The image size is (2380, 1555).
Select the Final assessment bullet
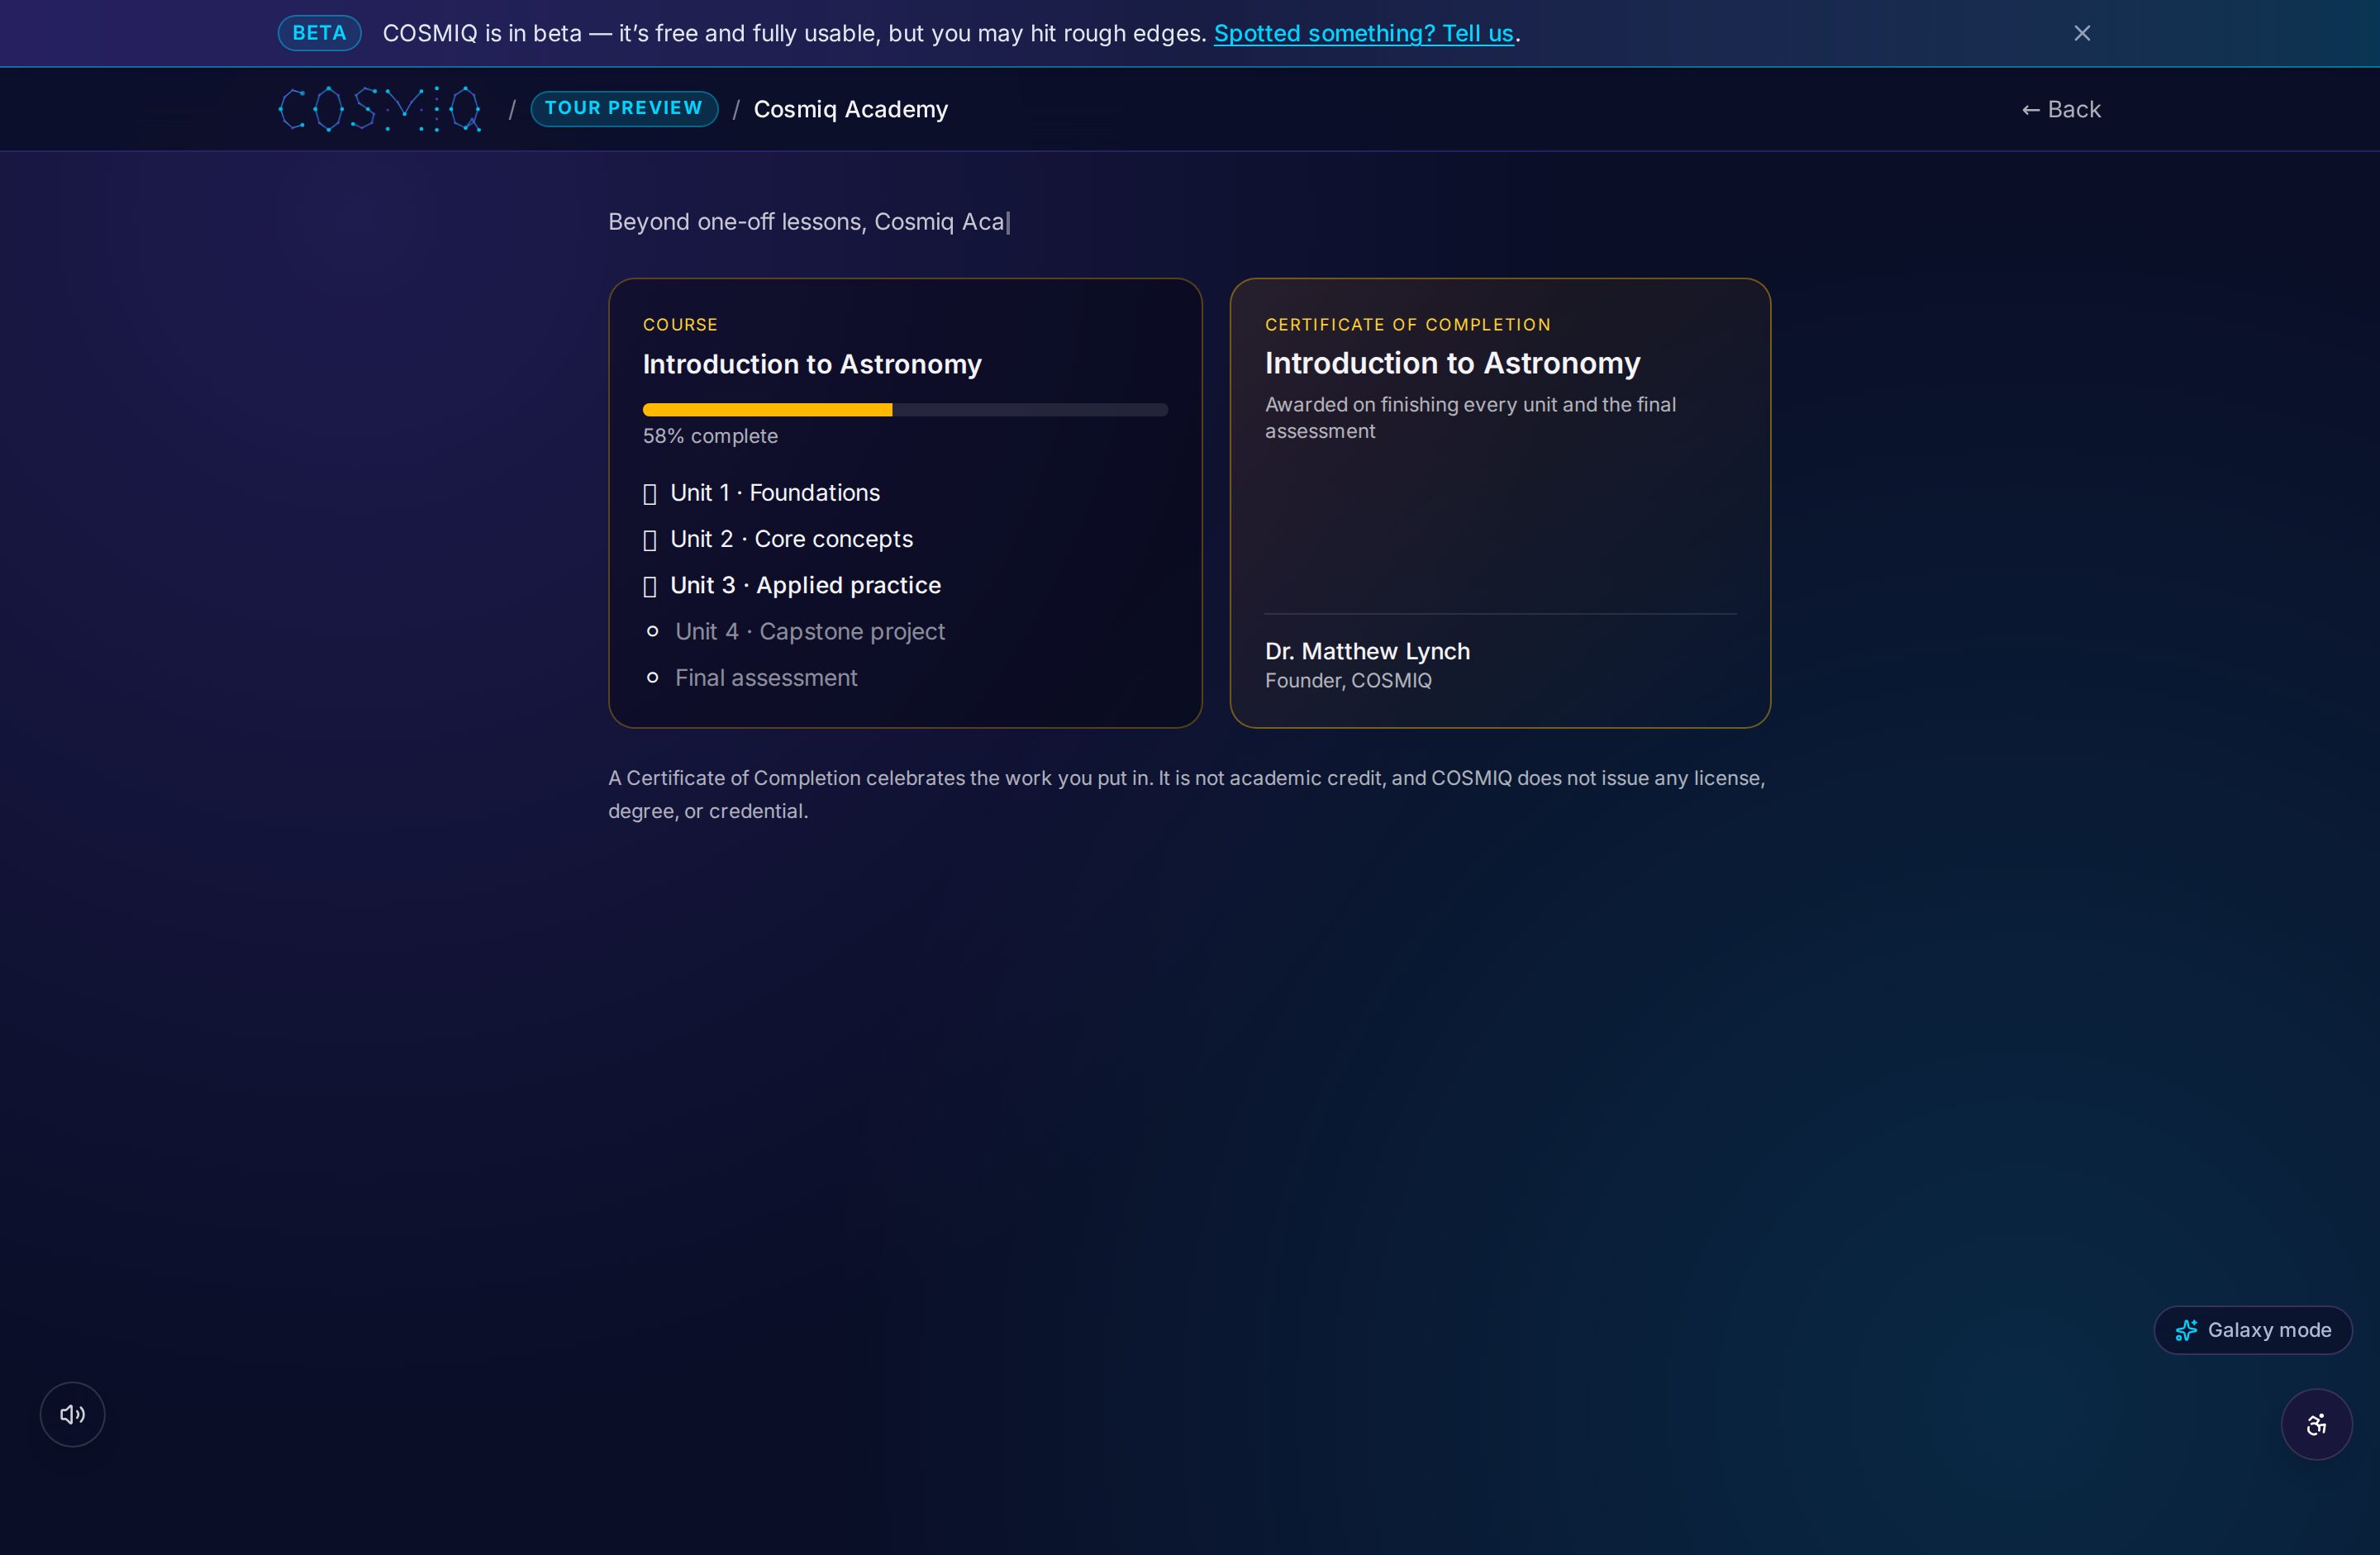(x=653, y=677)
